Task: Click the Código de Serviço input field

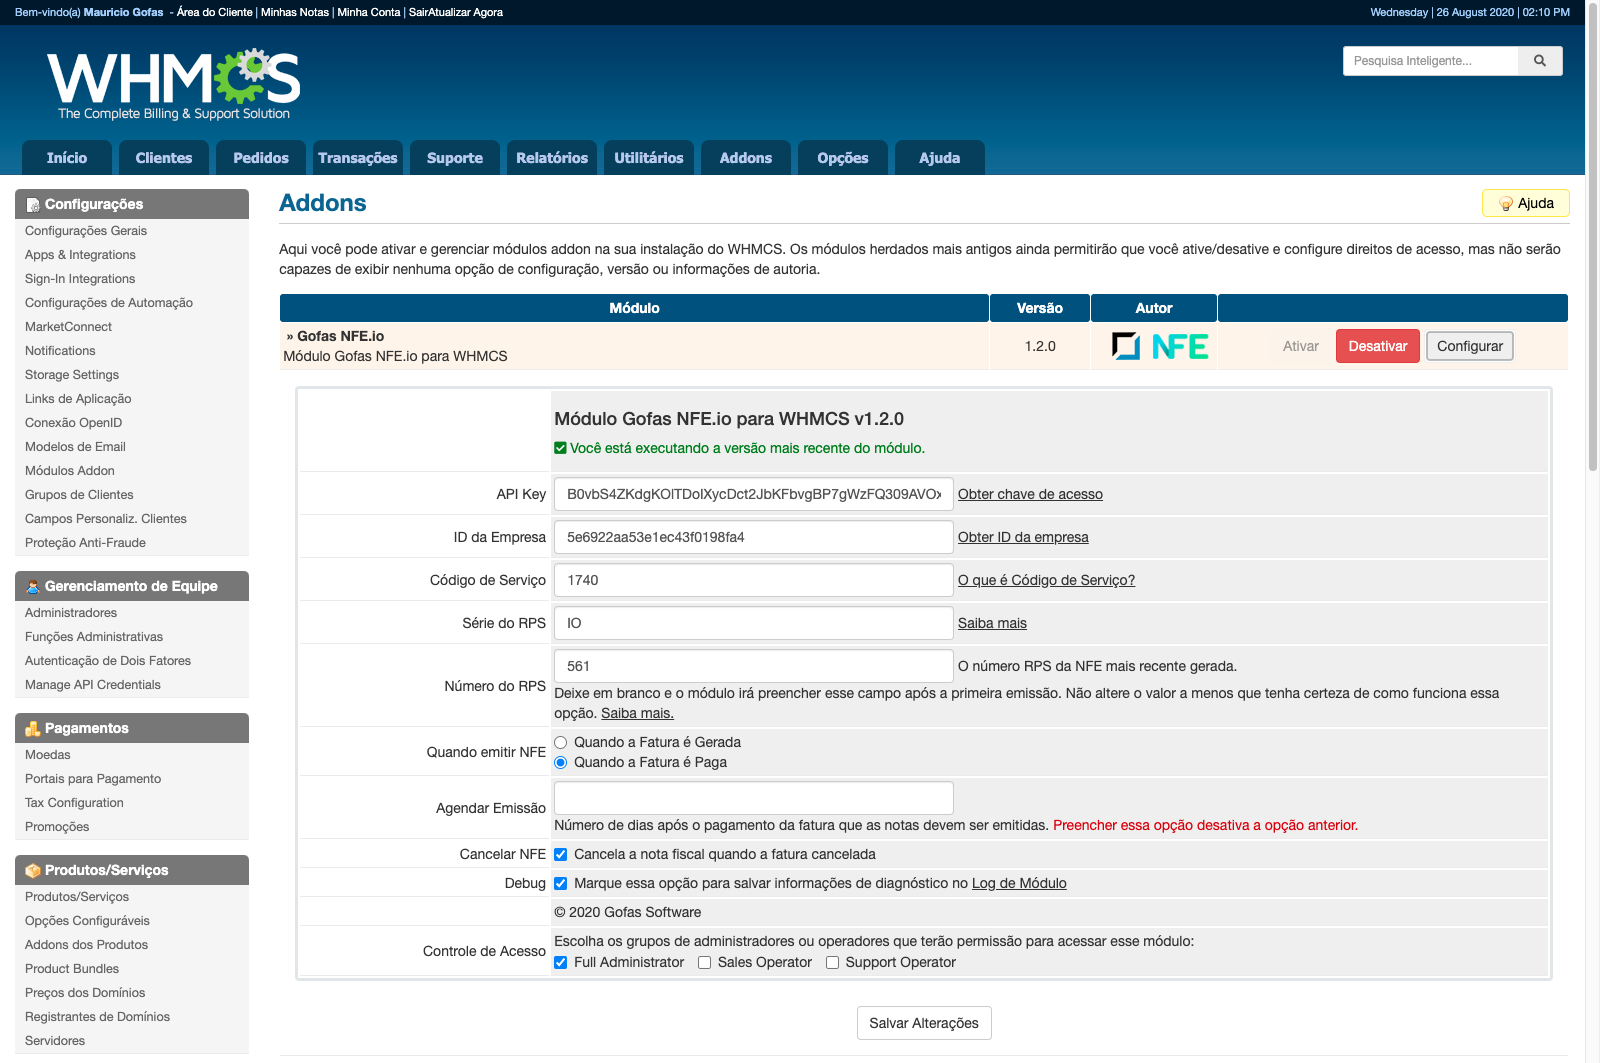Action: (x=753, y=580)
